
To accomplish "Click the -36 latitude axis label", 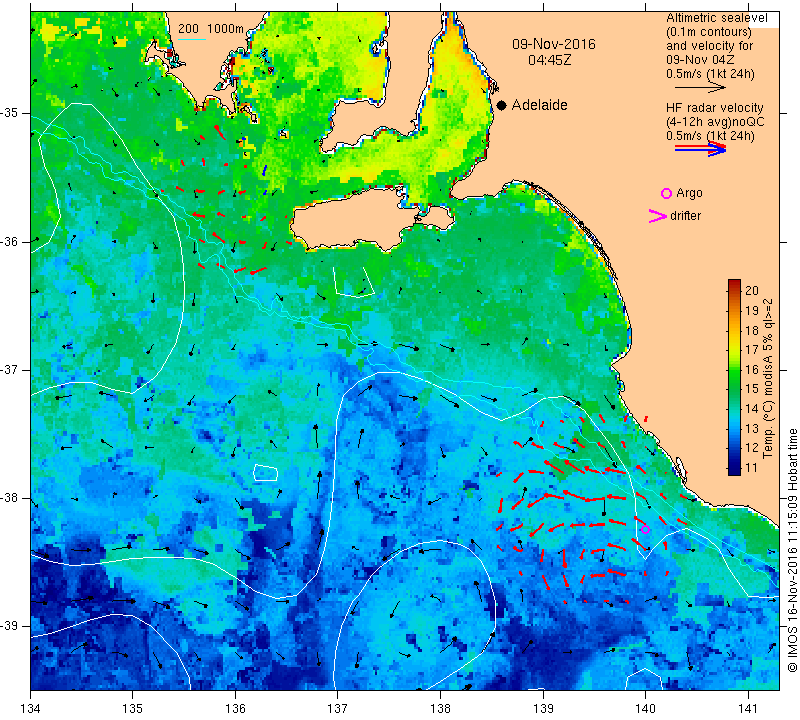I will pyautogui.click(x=10, y=241).
